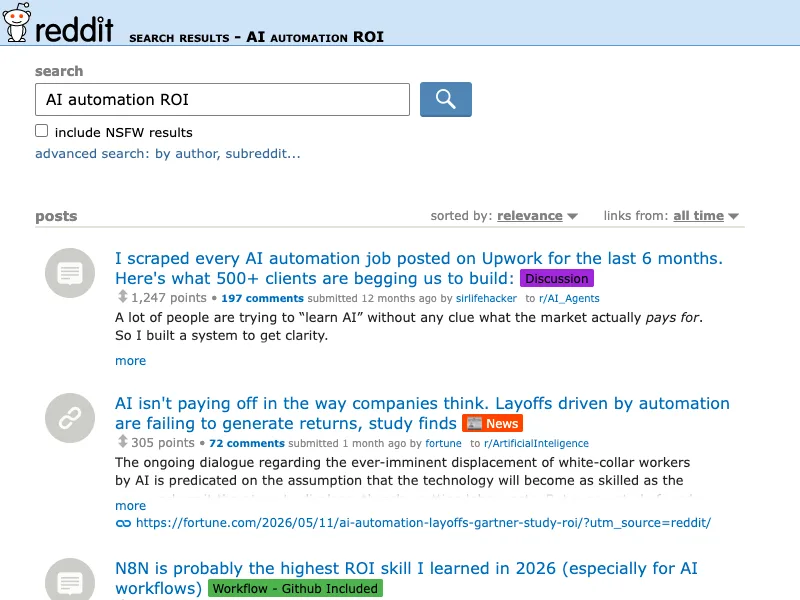Go to r/AI_Agents subreddit

pos(569,298)
